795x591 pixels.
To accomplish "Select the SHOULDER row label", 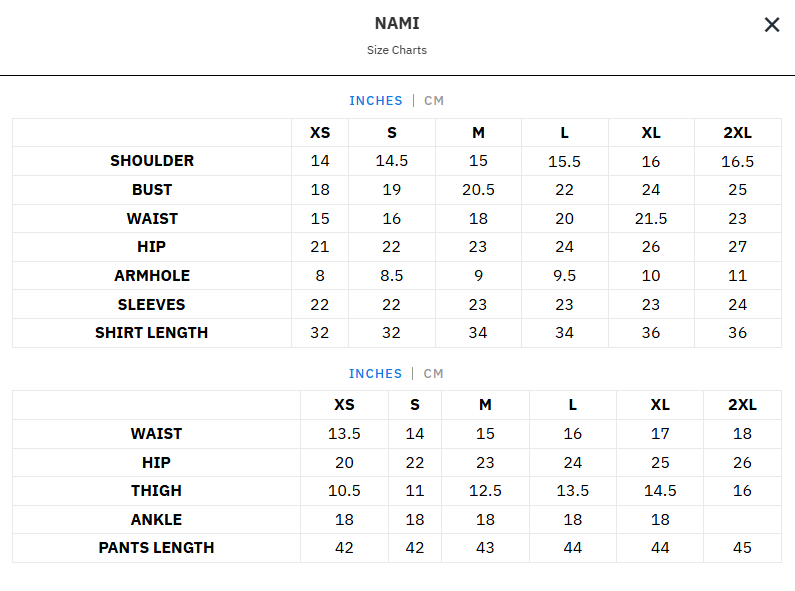I will point(152,161).
